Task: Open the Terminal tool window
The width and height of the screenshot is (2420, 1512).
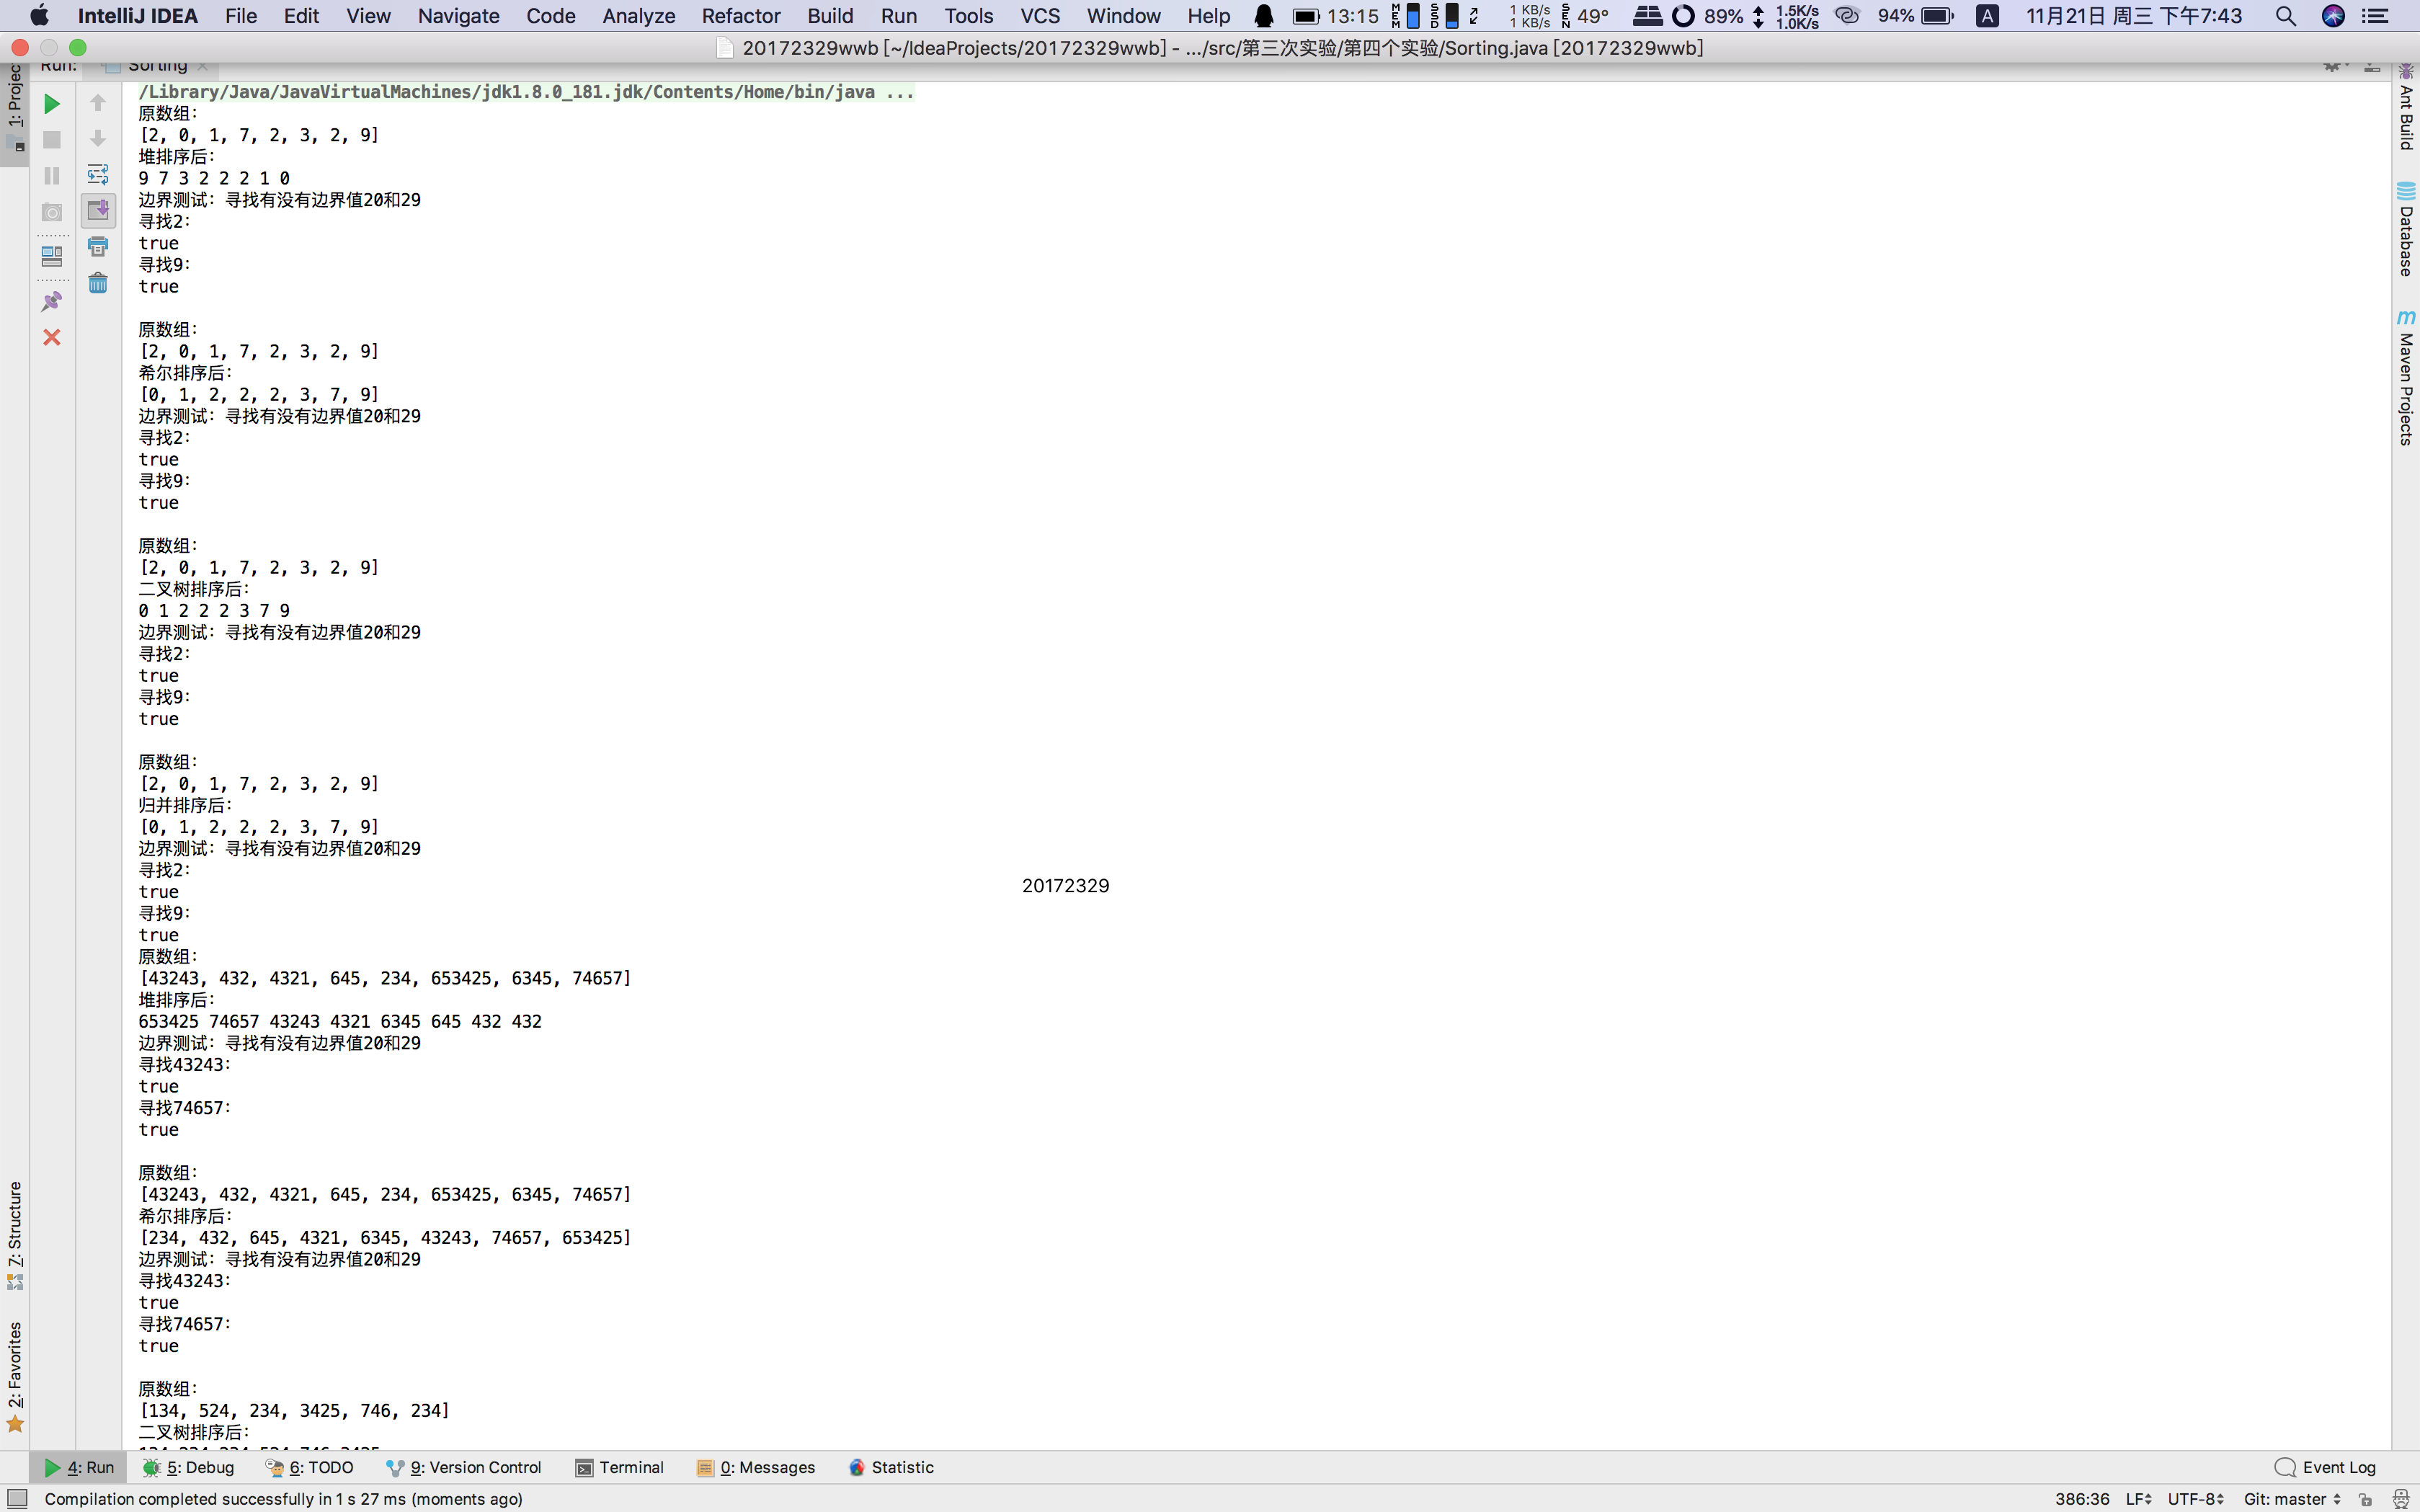Action: pos(620,1467)
